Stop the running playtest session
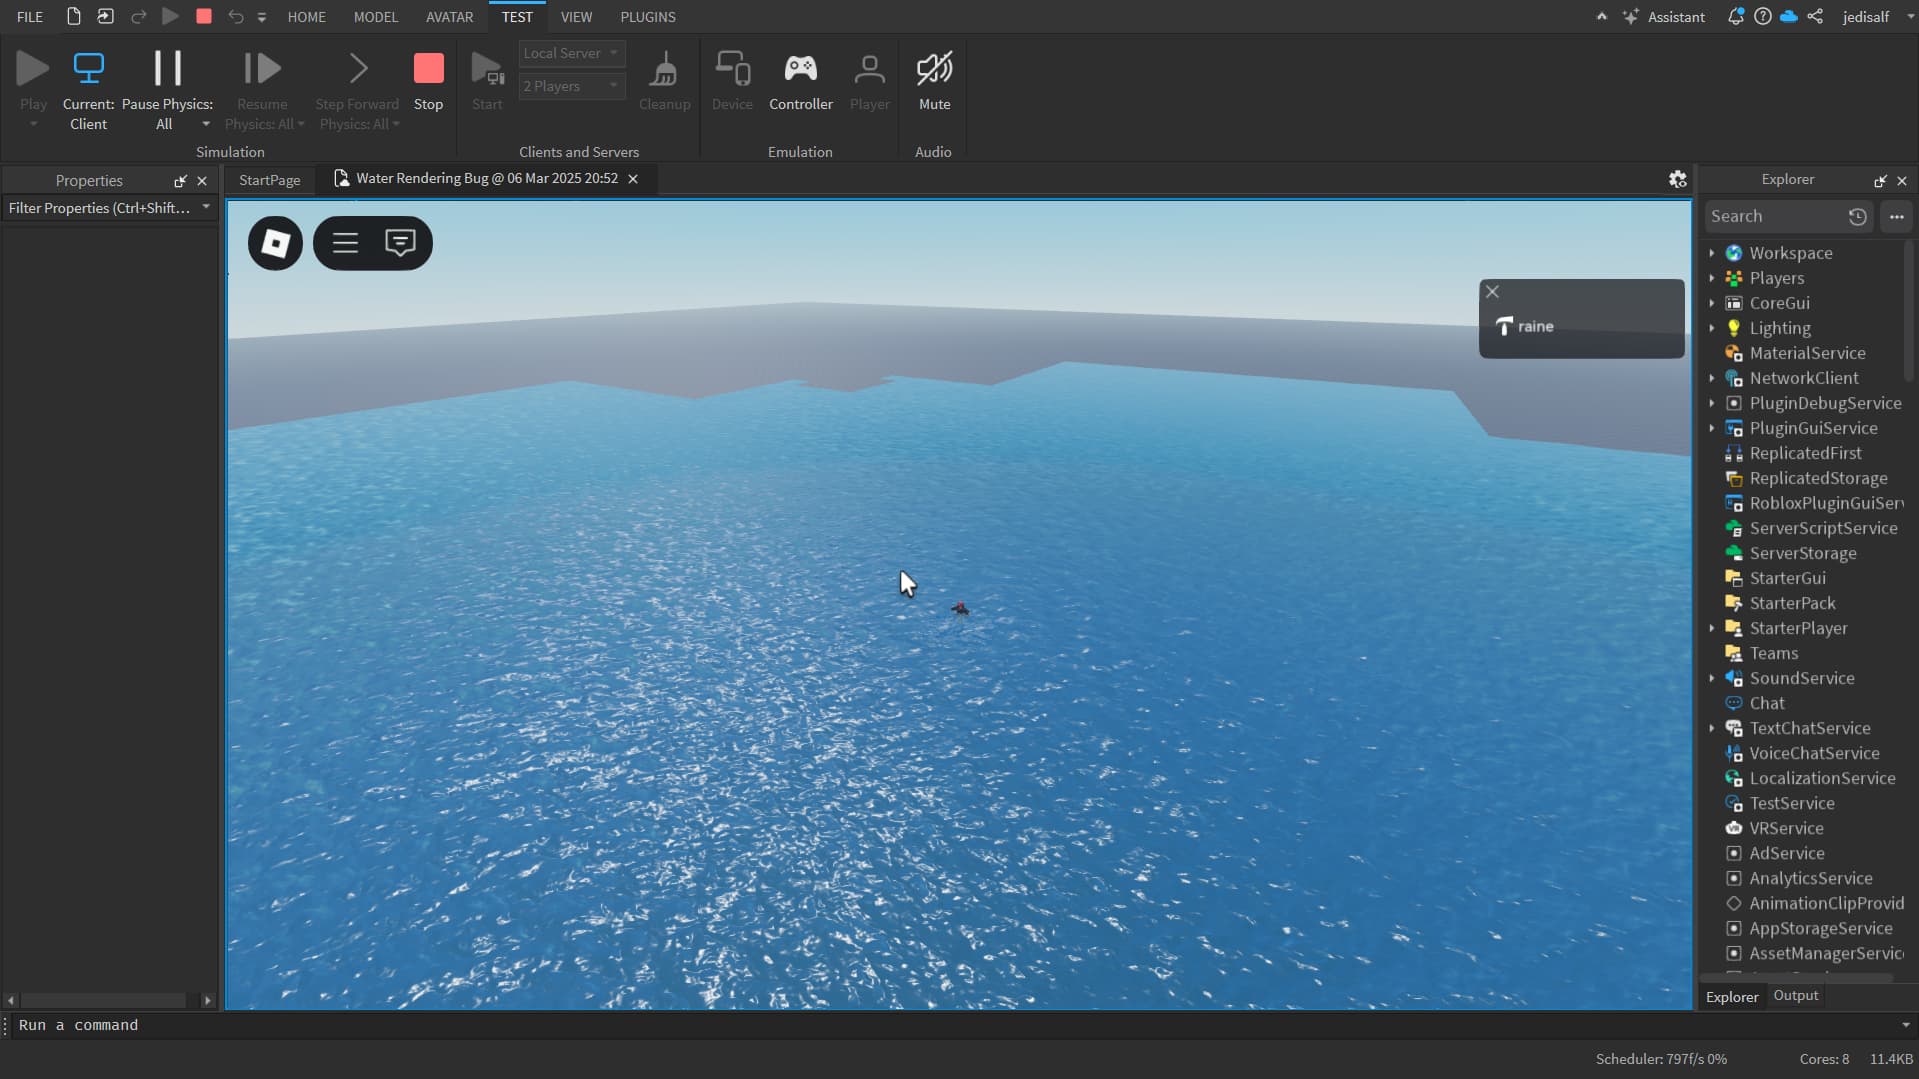The width and height of the screenshot is (1919, 1079). pyautogui.click(x=428, y=78)
